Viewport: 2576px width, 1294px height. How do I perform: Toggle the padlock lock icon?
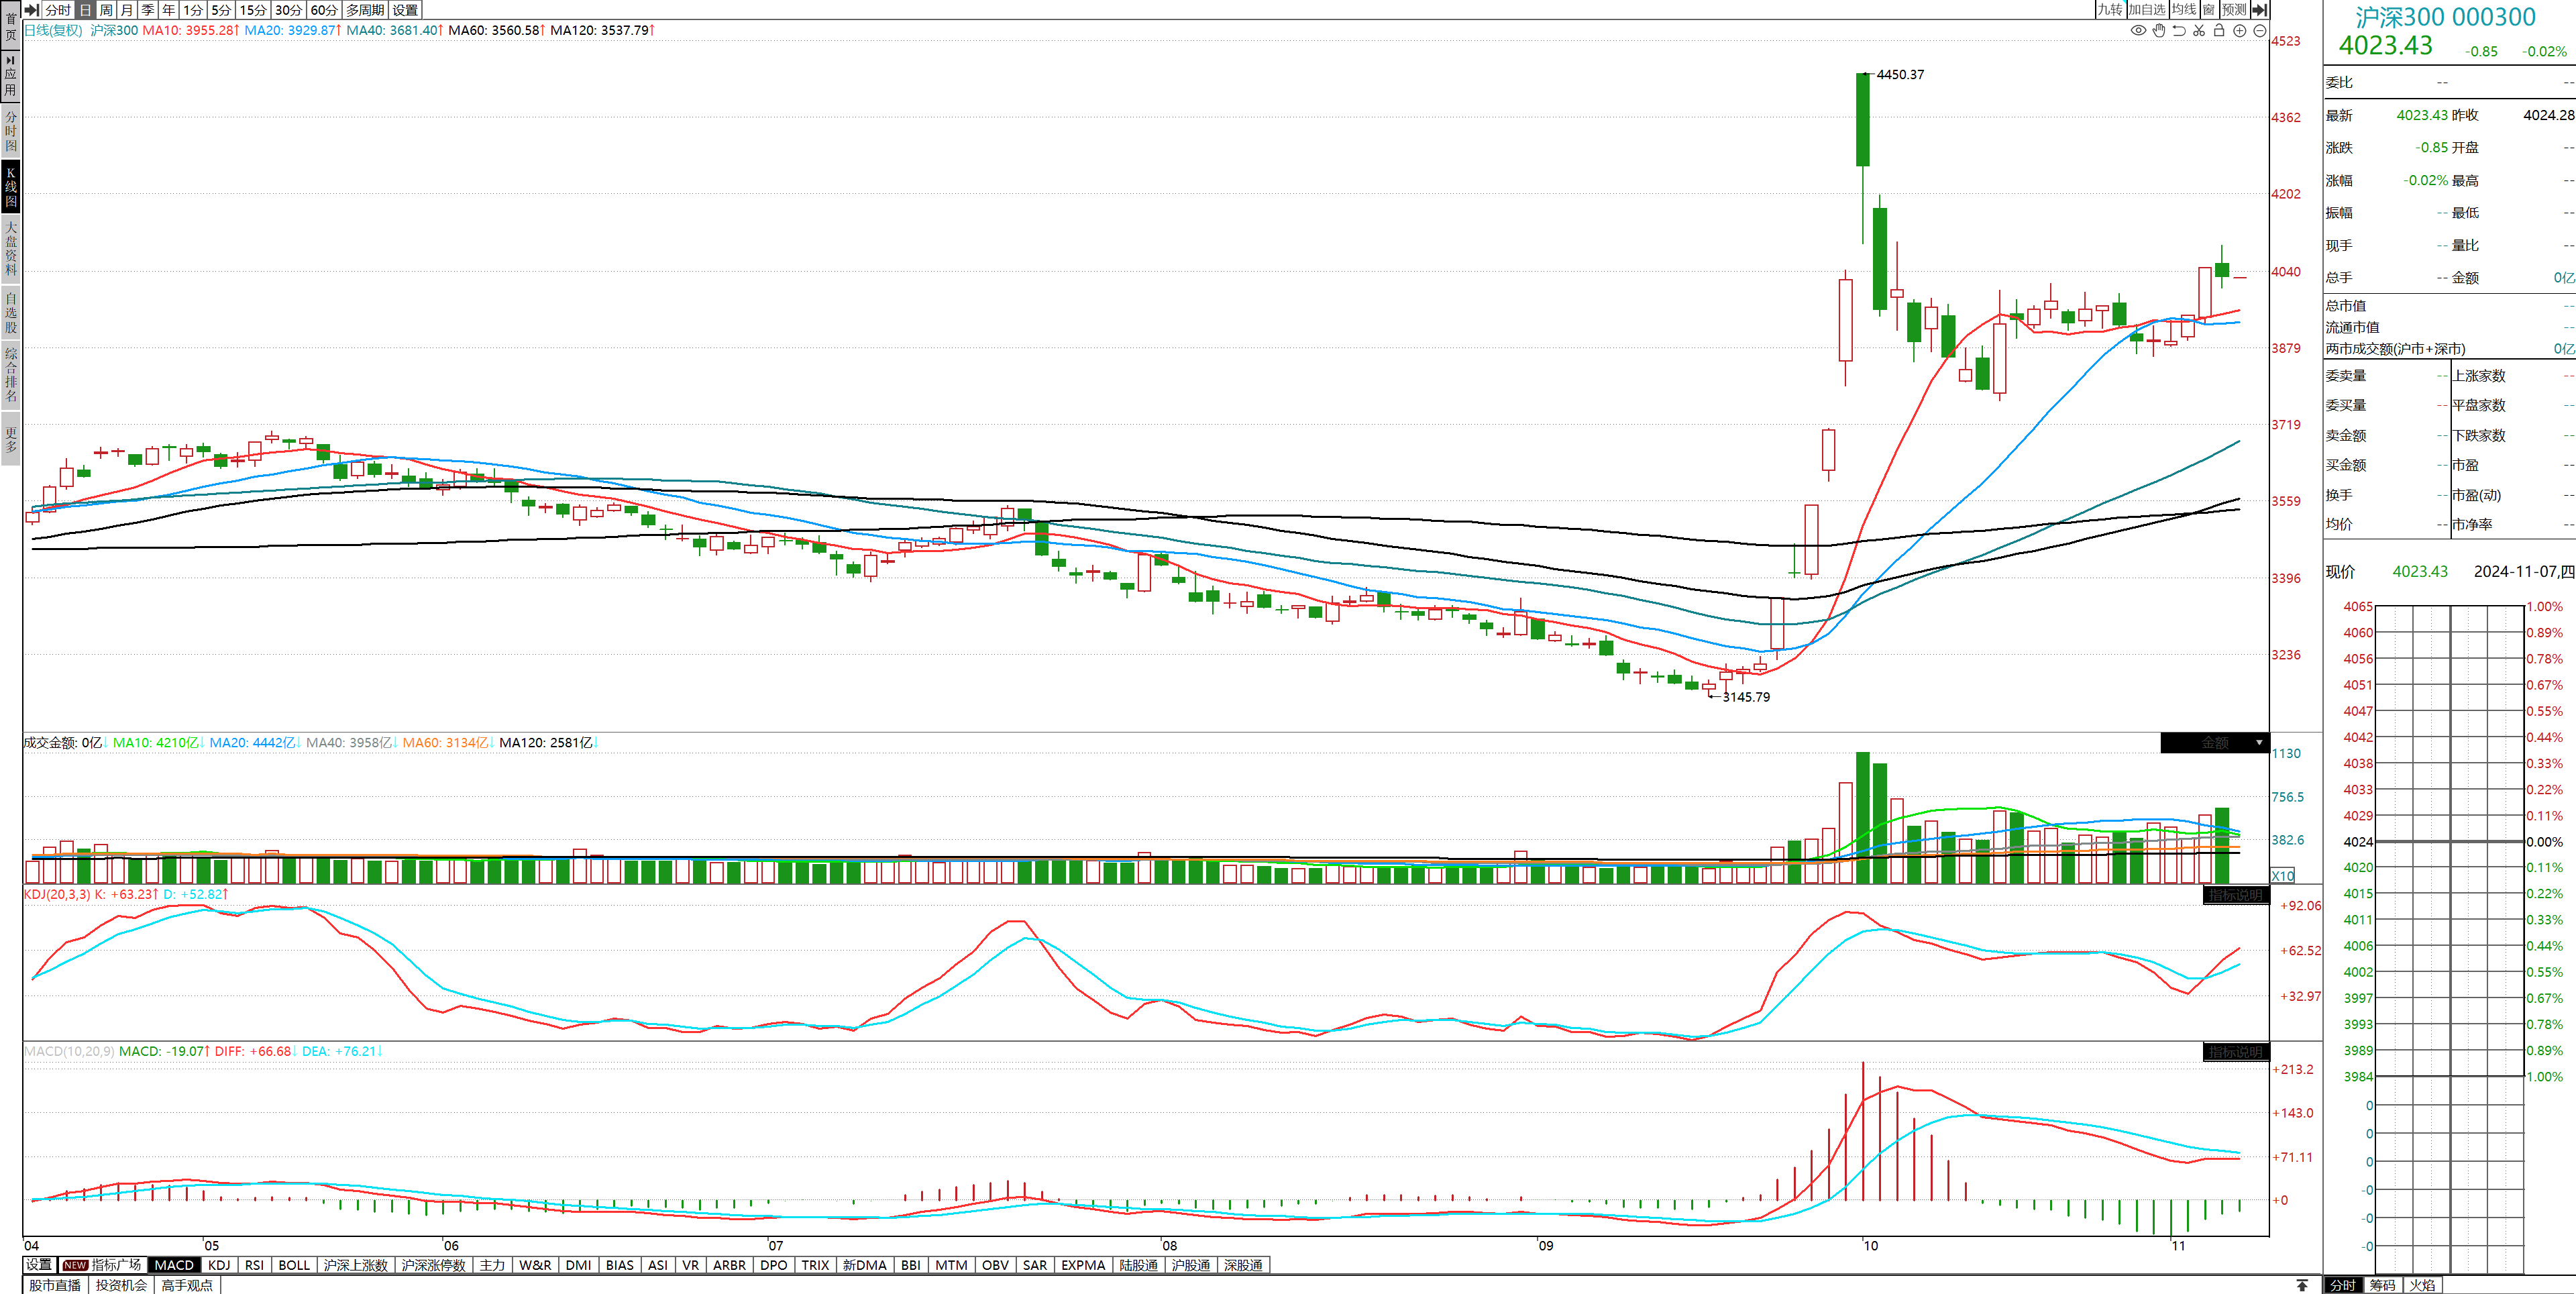pos(2219,30)
